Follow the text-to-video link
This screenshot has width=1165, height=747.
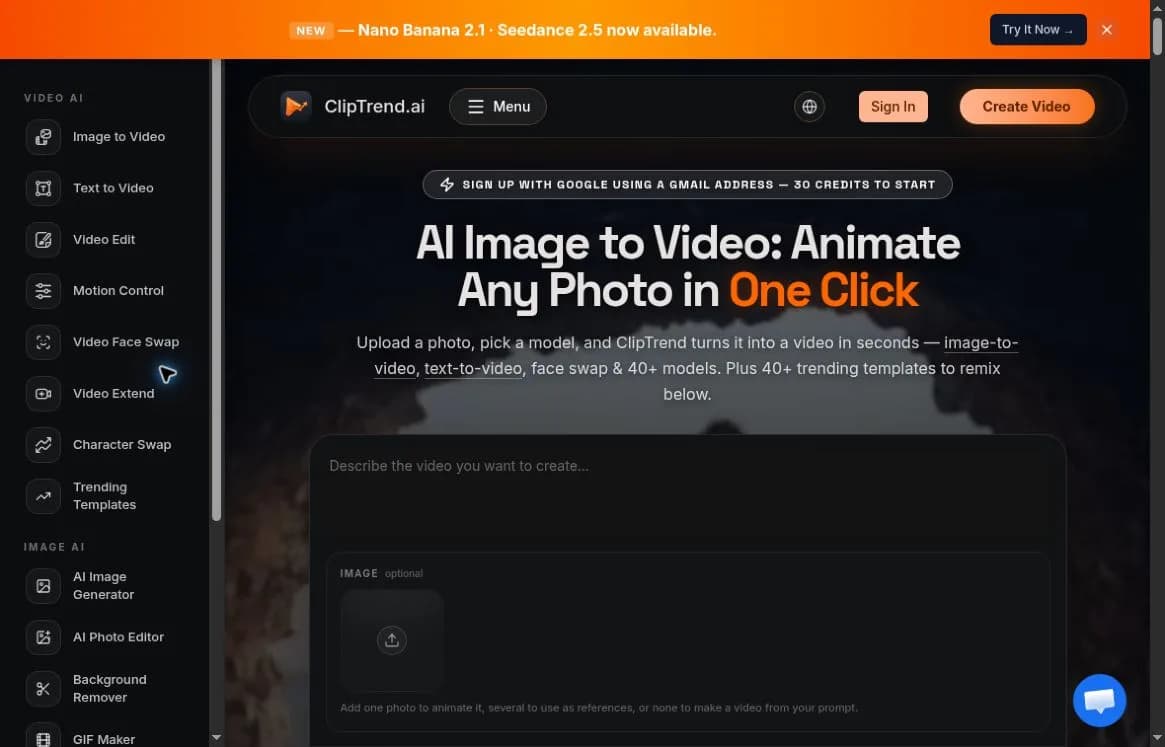point(473,369)
